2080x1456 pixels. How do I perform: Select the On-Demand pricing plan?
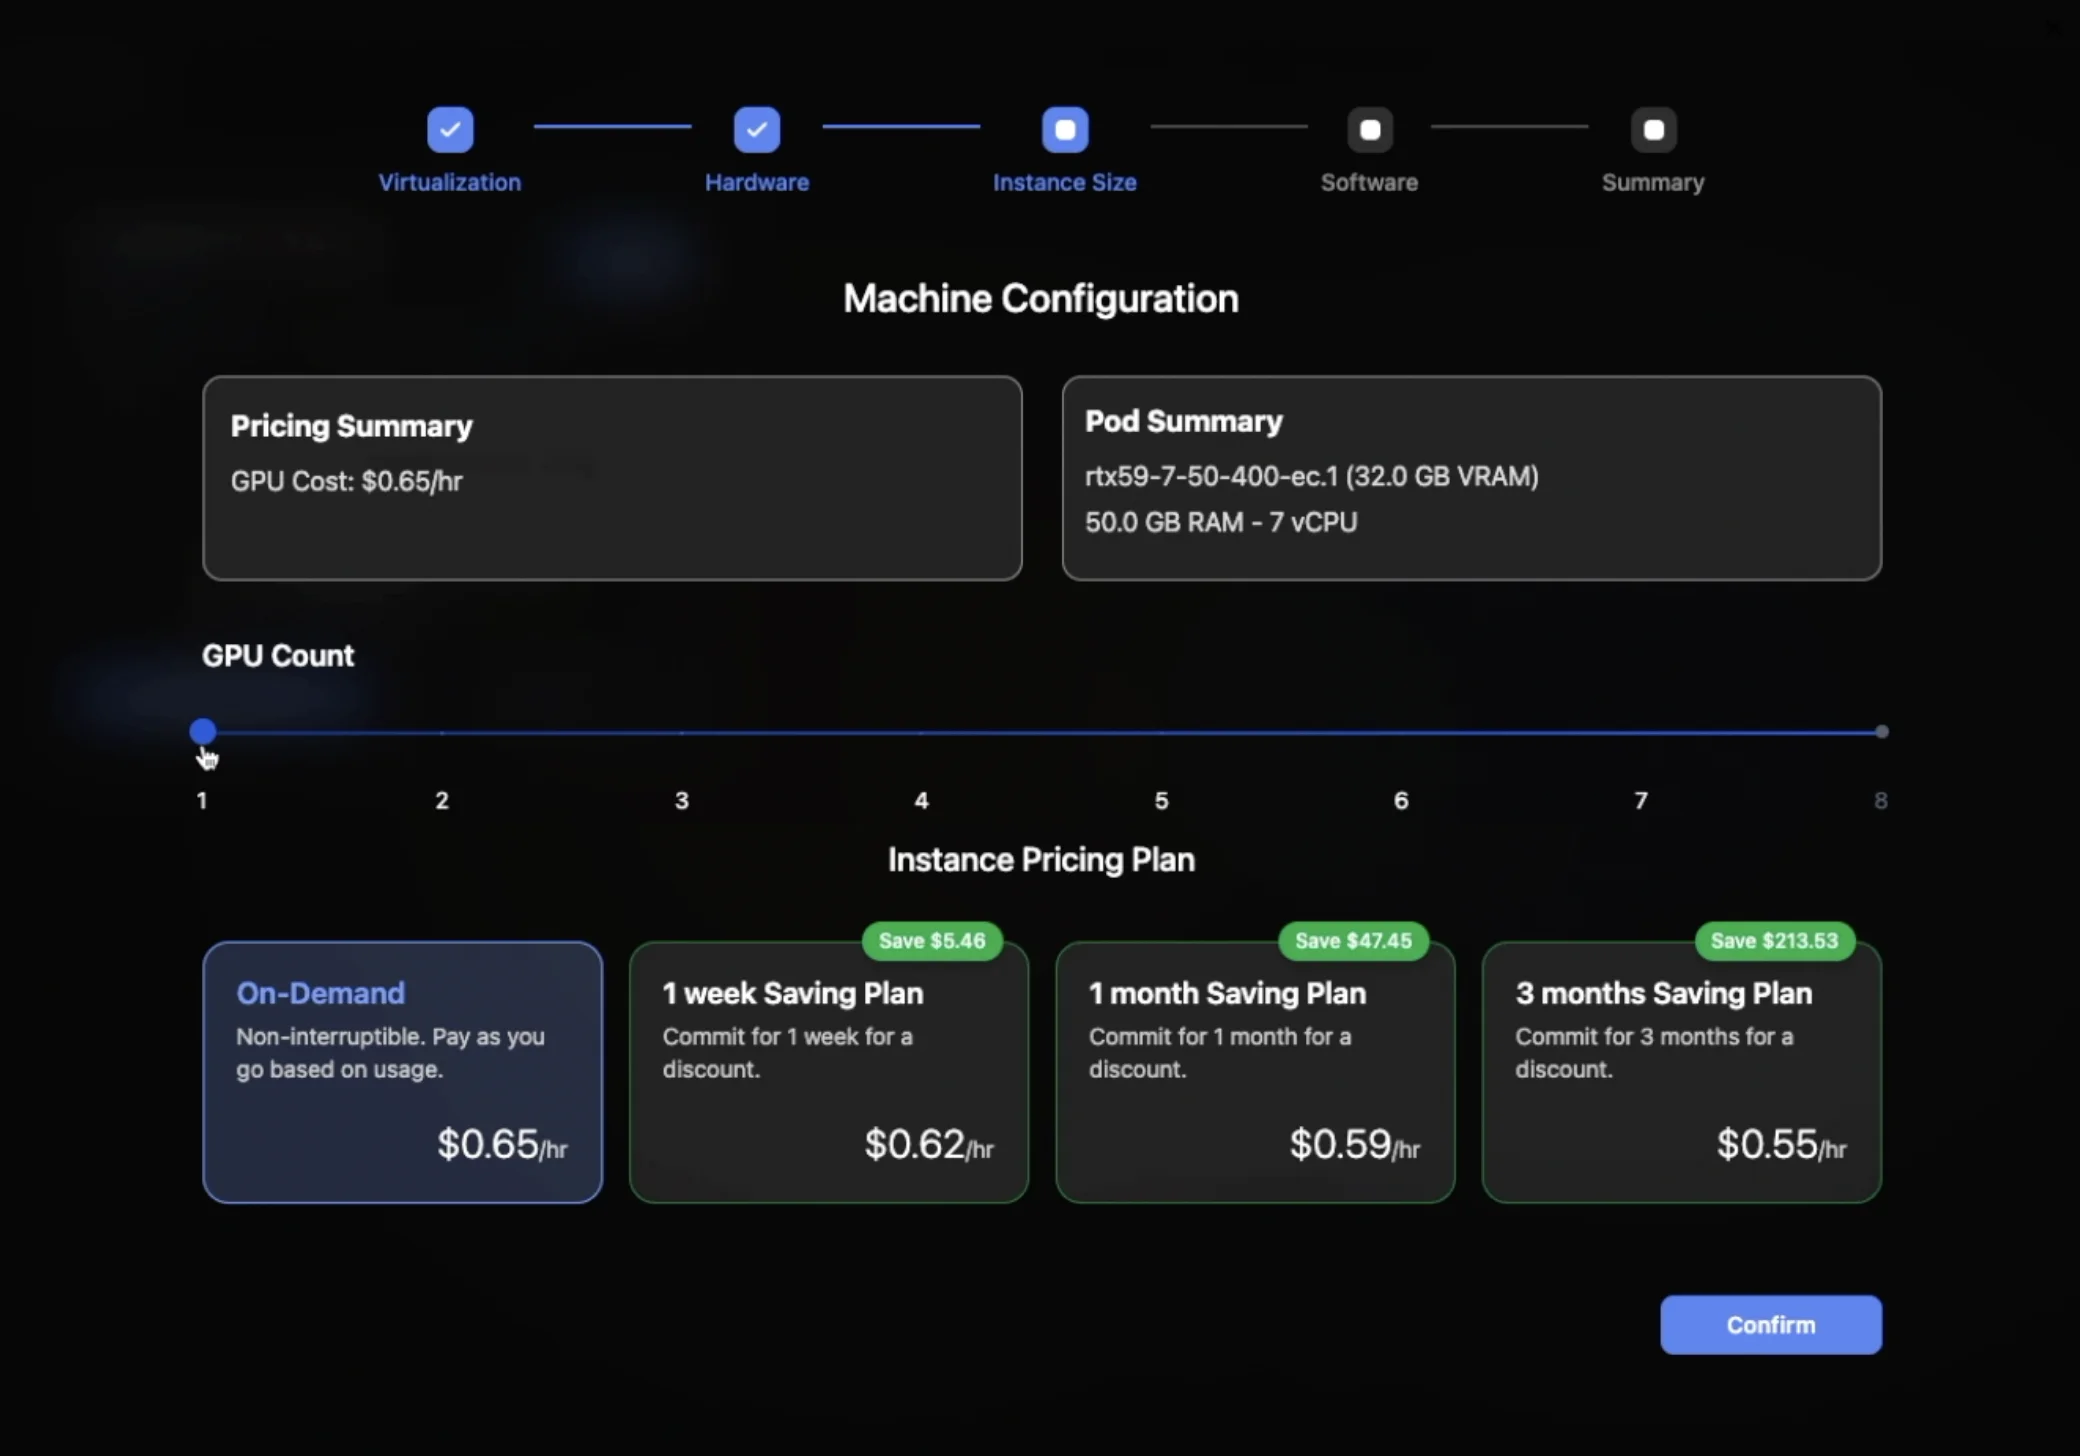(x=402, y=1072)
